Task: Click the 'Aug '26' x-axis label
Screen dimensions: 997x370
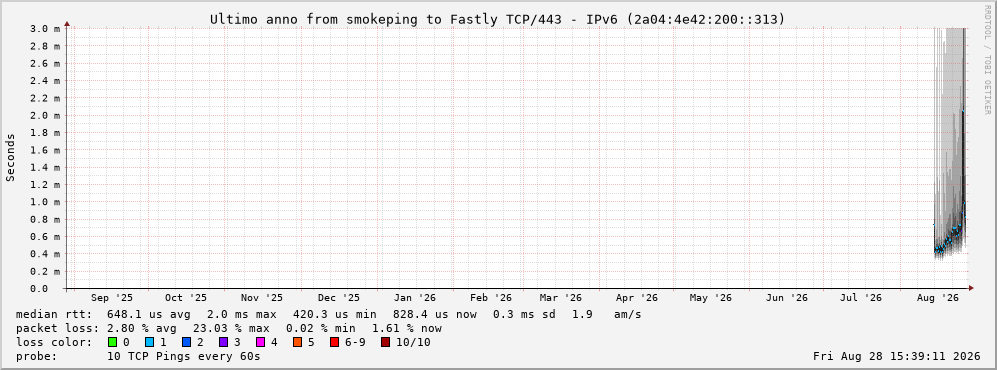Action: coord(937,298)
